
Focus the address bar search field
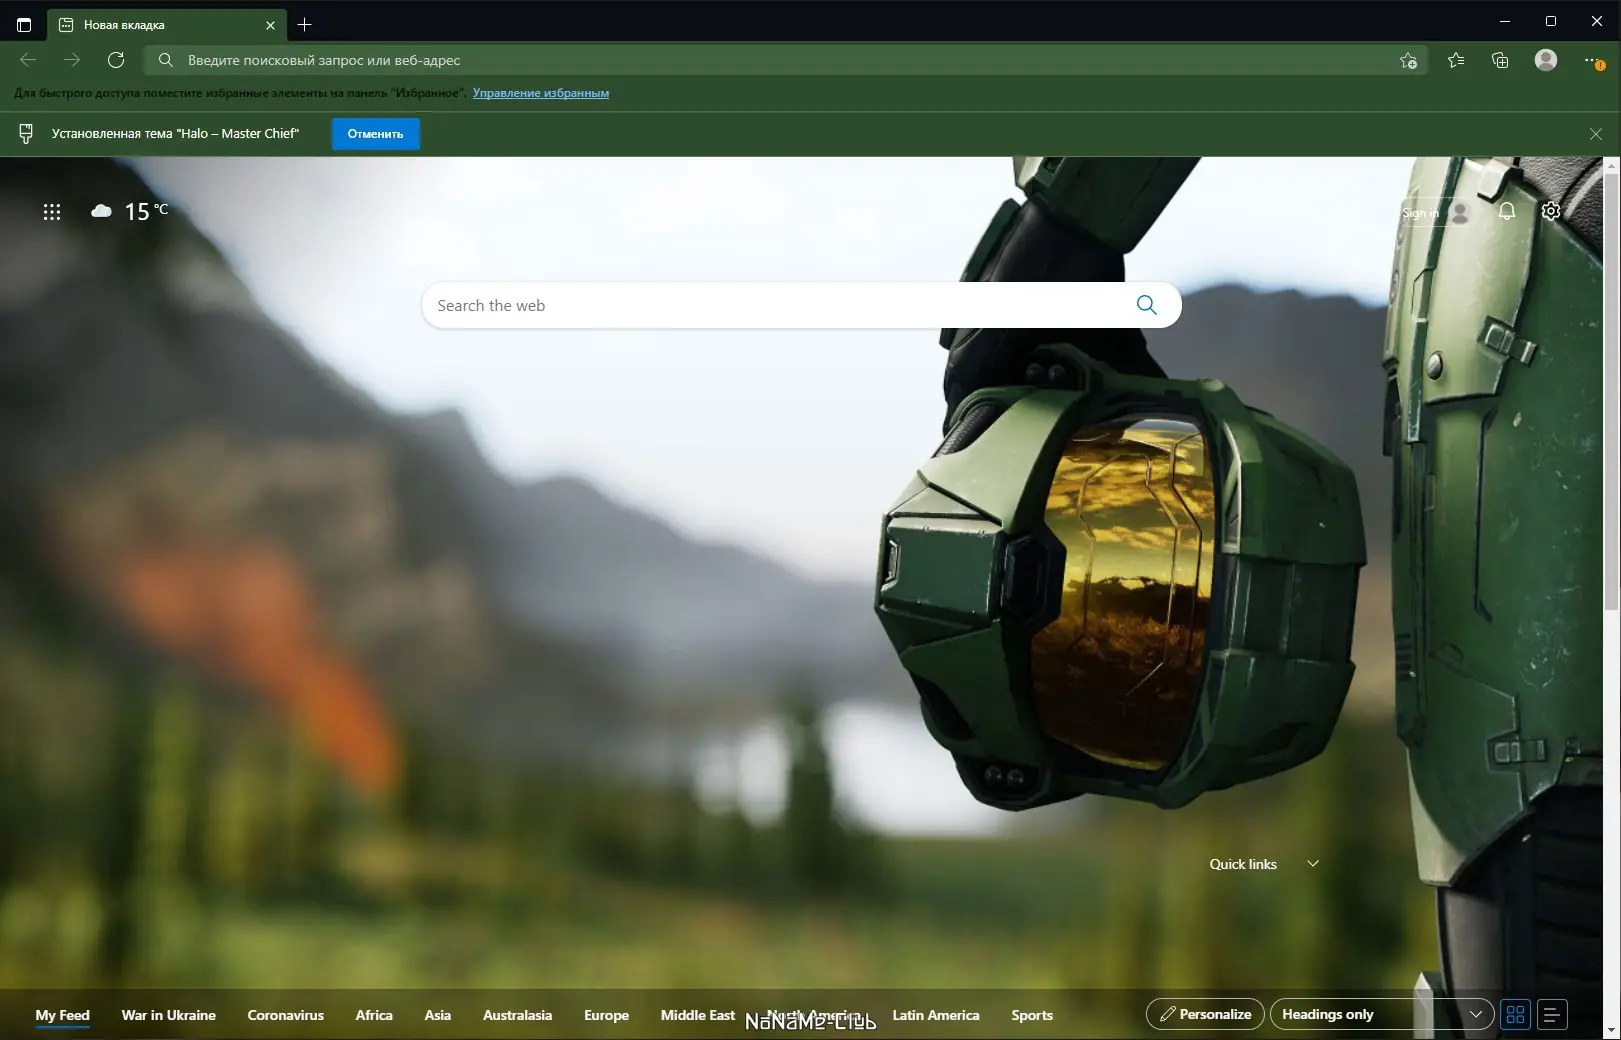pos(785,60)
